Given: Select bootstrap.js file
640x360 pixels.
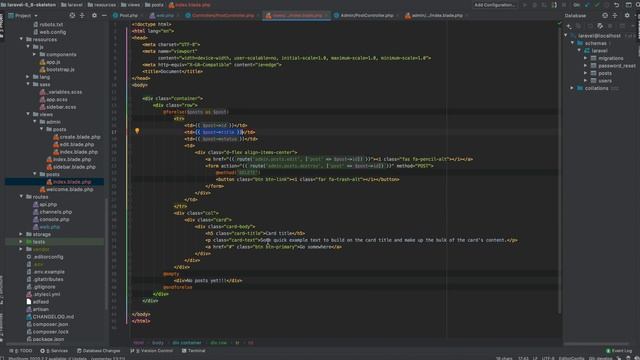Looking at the screenshot, I should pyautogui.click(x=57, y=69).
